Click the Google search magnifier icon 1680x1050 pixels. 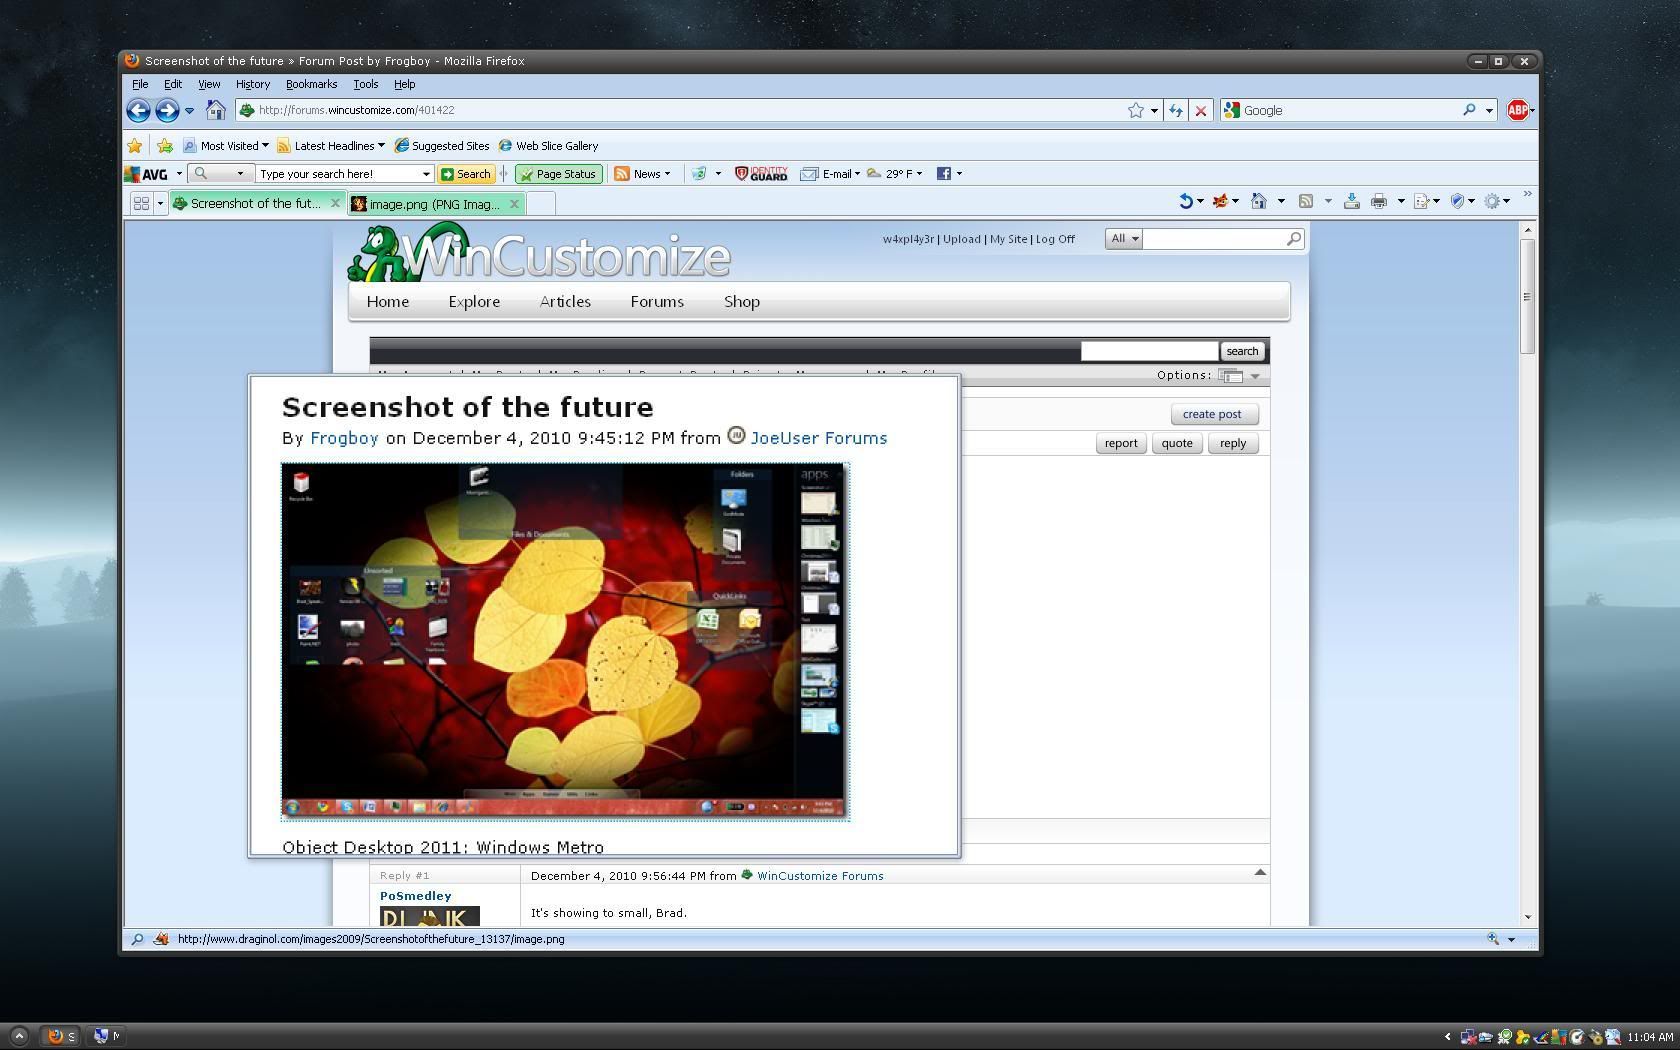point(1469,110)
